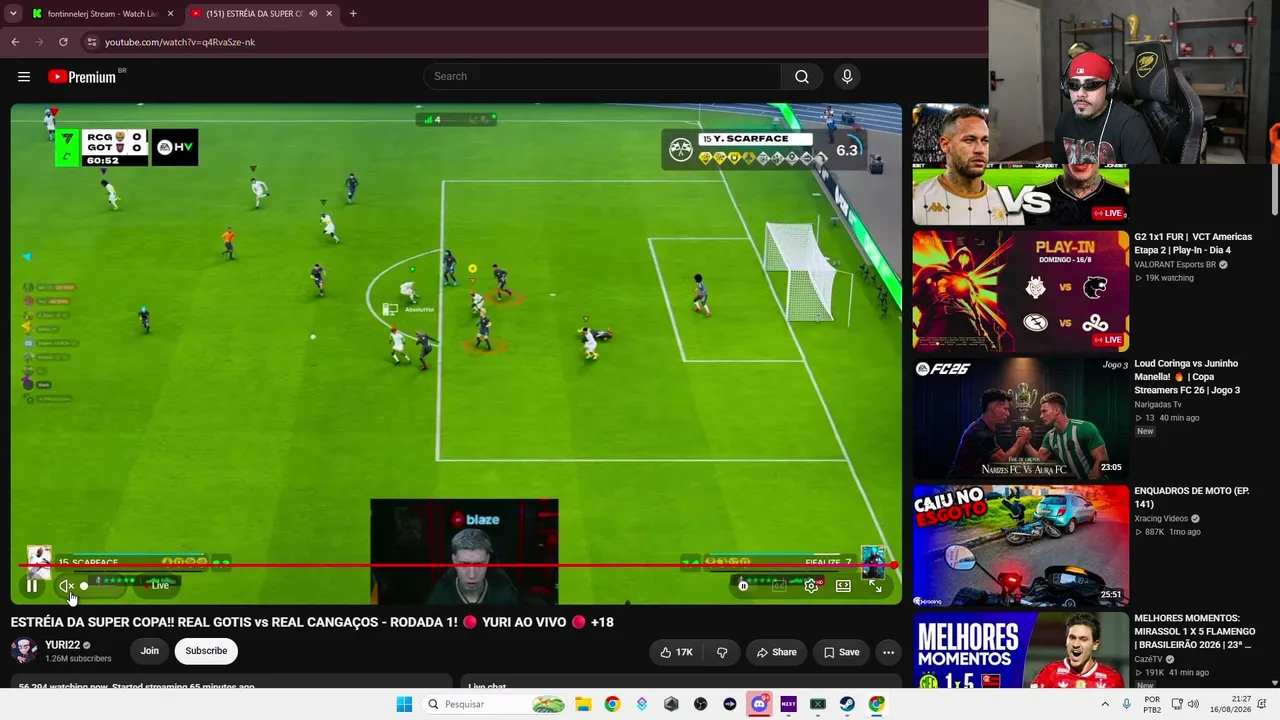Join the YURI22 channel membership
The width and height of the screenshot is (1280, 720).
pos(150,651)
